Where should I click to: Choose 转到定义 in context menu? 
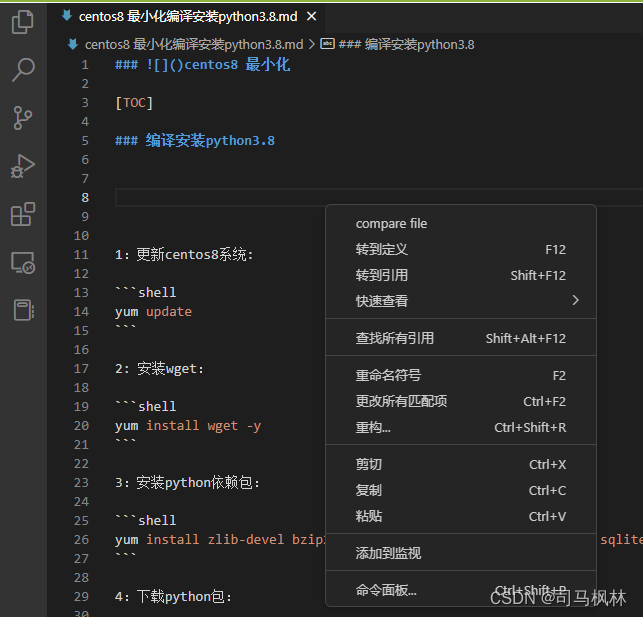click(461, 249)
